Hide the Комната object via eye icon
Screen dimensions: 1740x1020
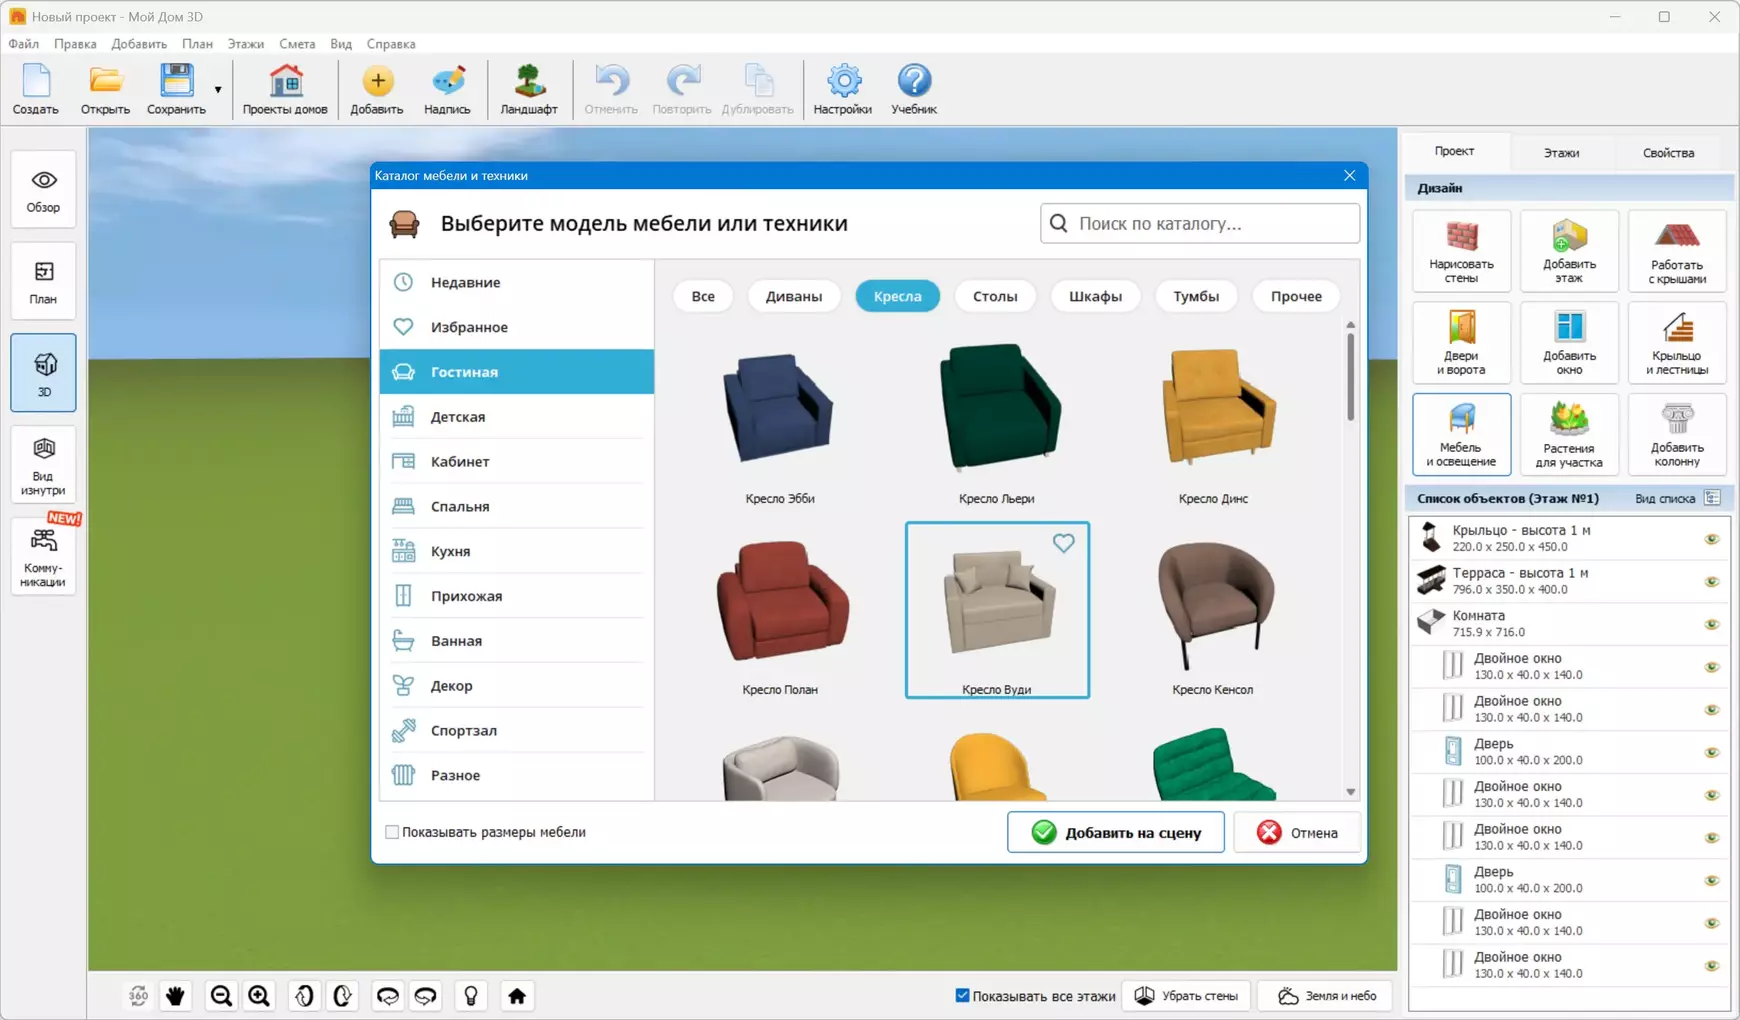click(x=1711, y=624)
